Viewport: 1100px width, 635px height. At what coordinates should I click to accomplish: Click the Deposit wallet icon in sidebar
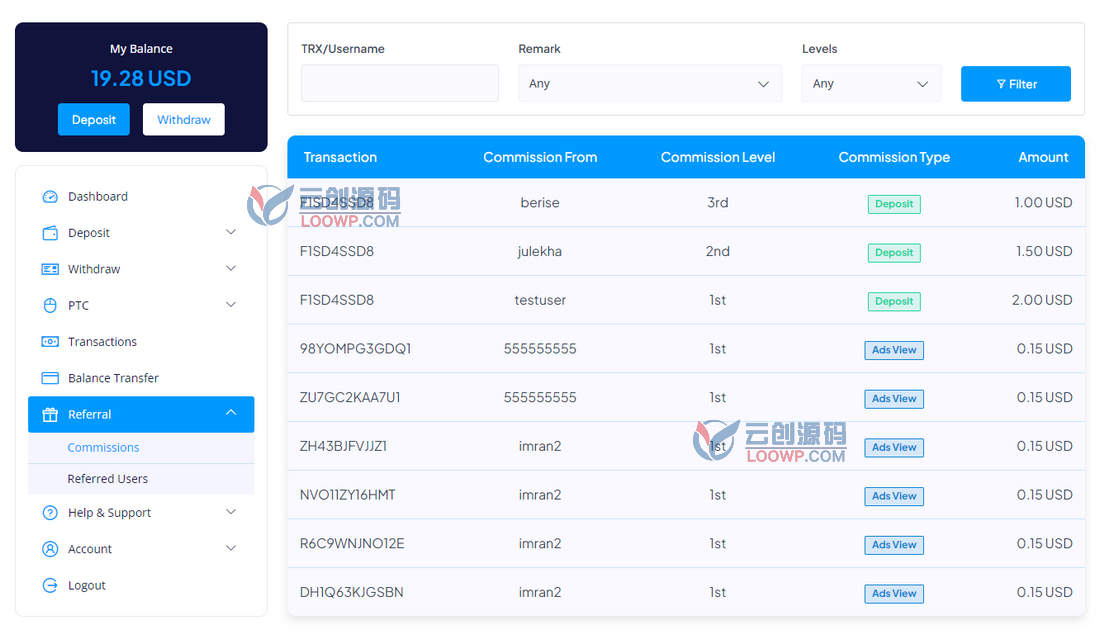coord(50,233)
